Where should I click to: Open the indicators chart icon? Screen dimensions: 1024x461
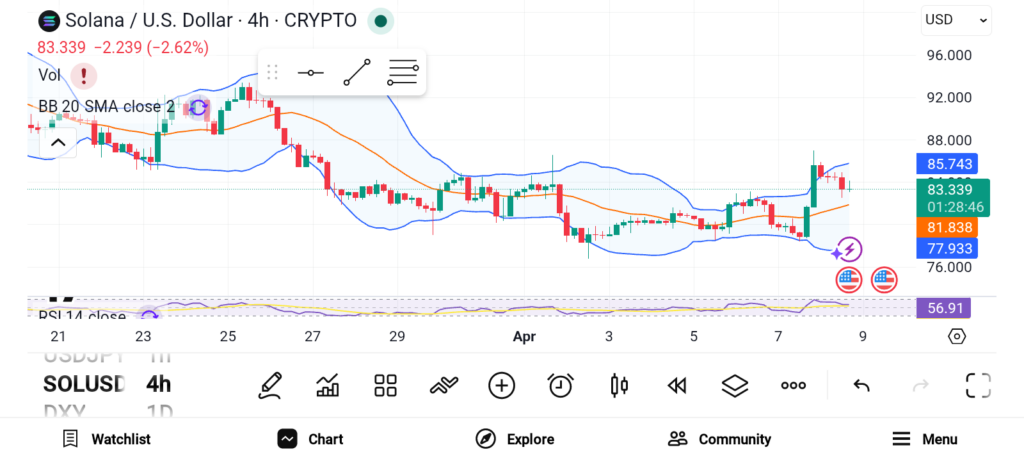(x=327, y=385)
